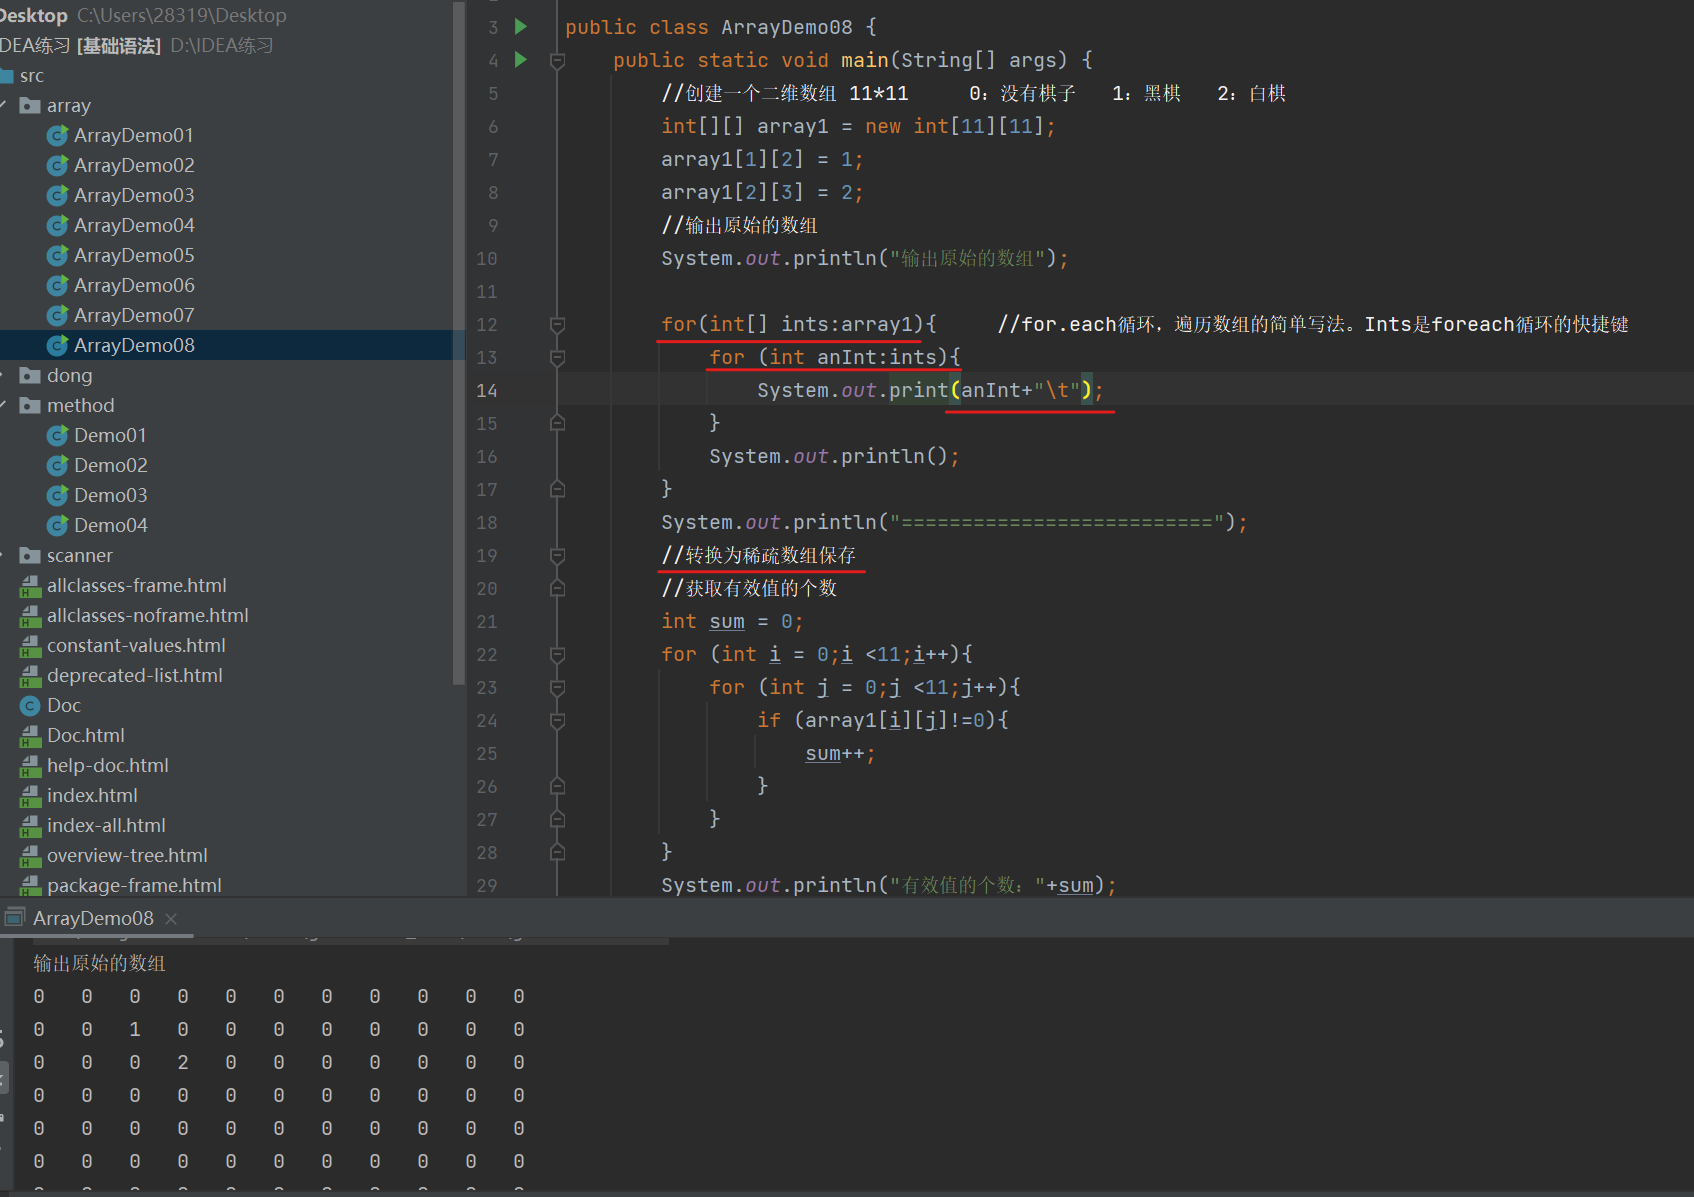Click the array package folder icon

click(30, 106)
